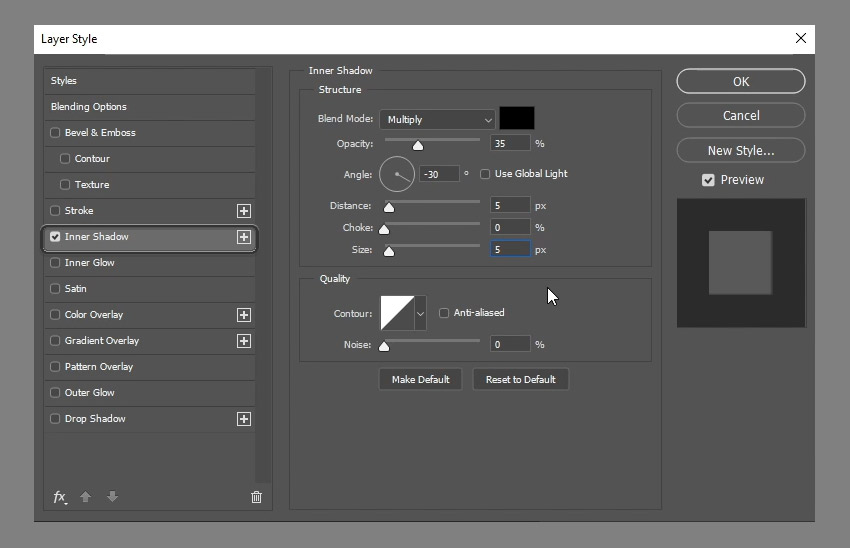Confirm with the OK button
The height and width of the screenshot is (548, 850).
click(740, 81)
